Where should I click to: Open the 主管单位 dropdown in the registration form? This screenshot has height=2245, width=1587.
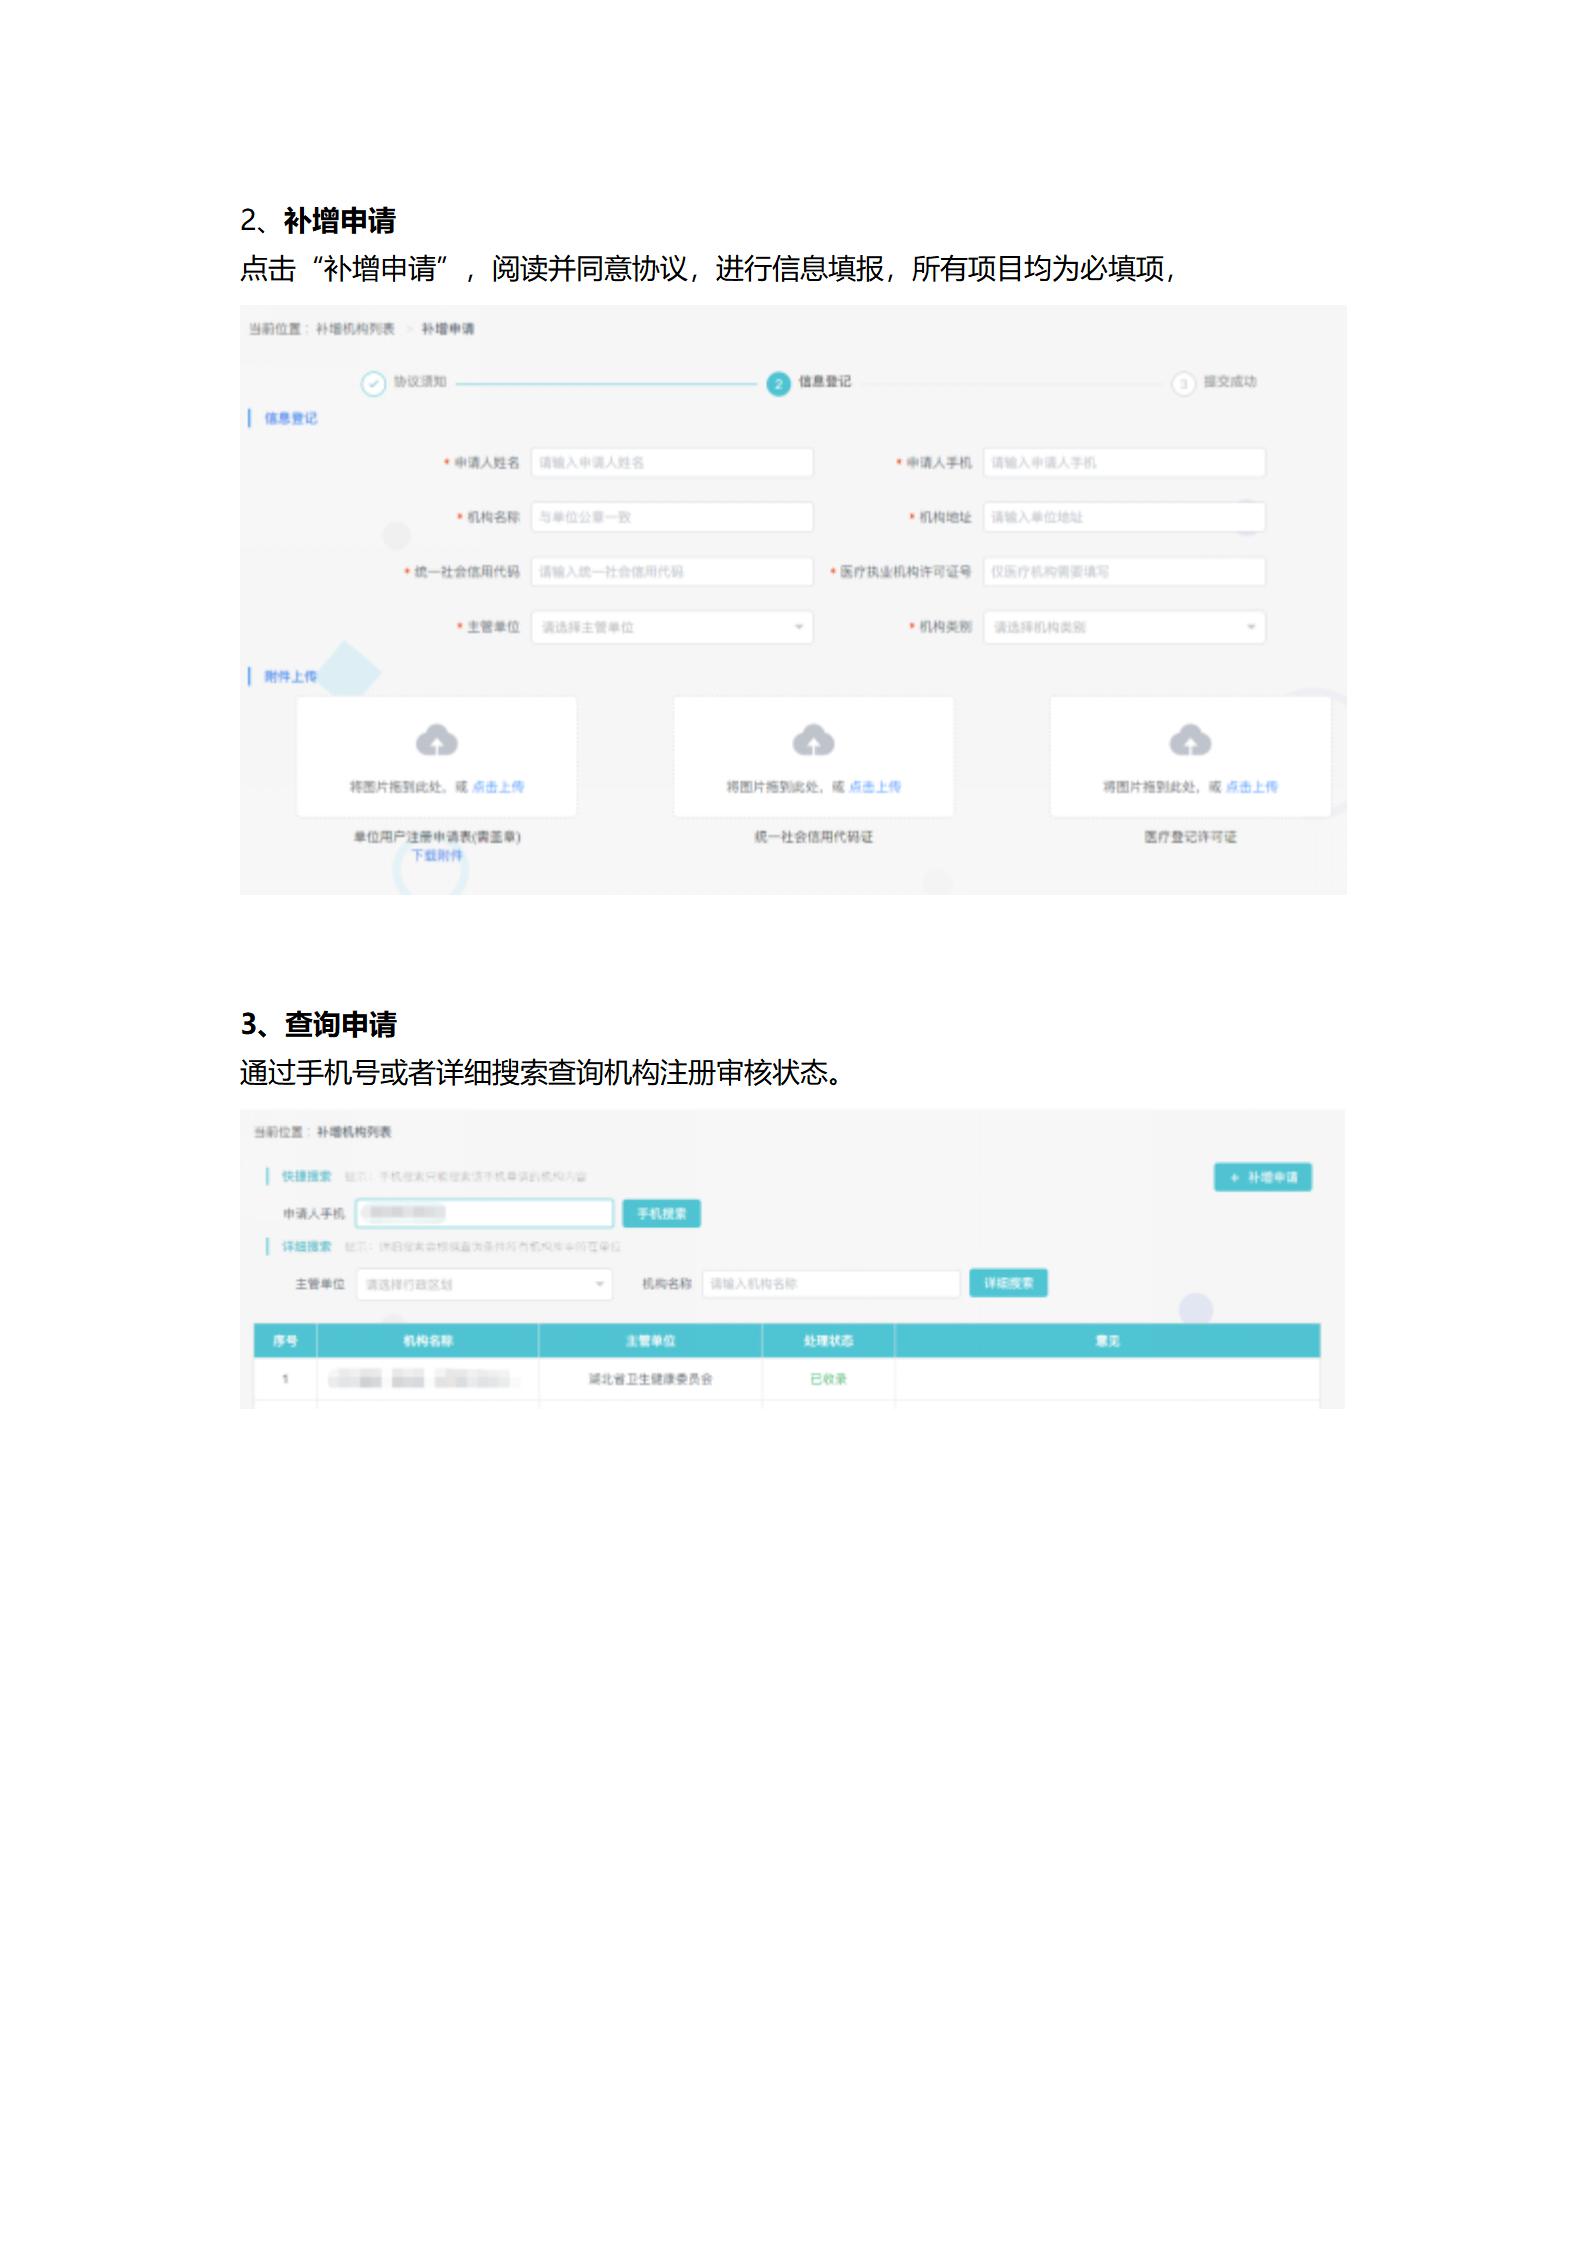(671, 627)
